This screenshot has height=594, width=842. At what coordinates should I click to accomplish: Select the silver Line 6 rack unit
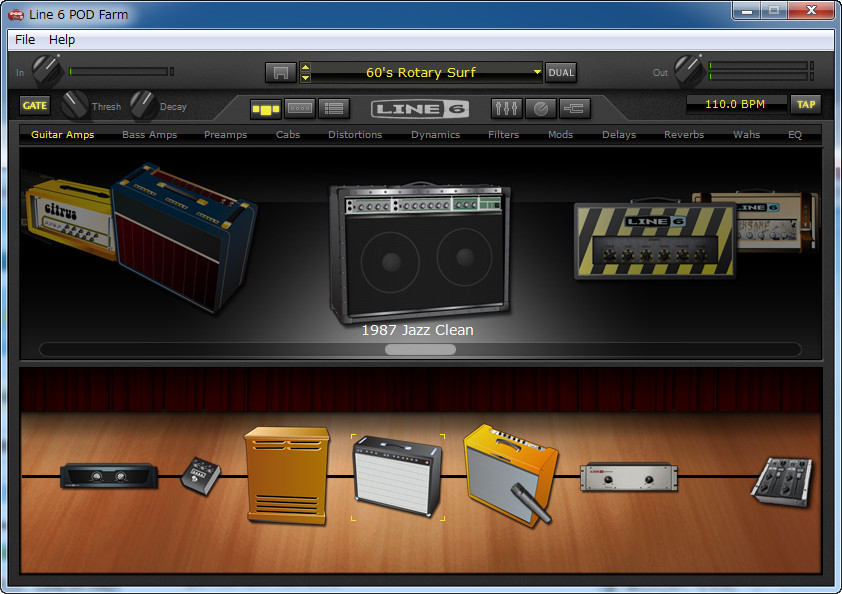coord(629,477)
